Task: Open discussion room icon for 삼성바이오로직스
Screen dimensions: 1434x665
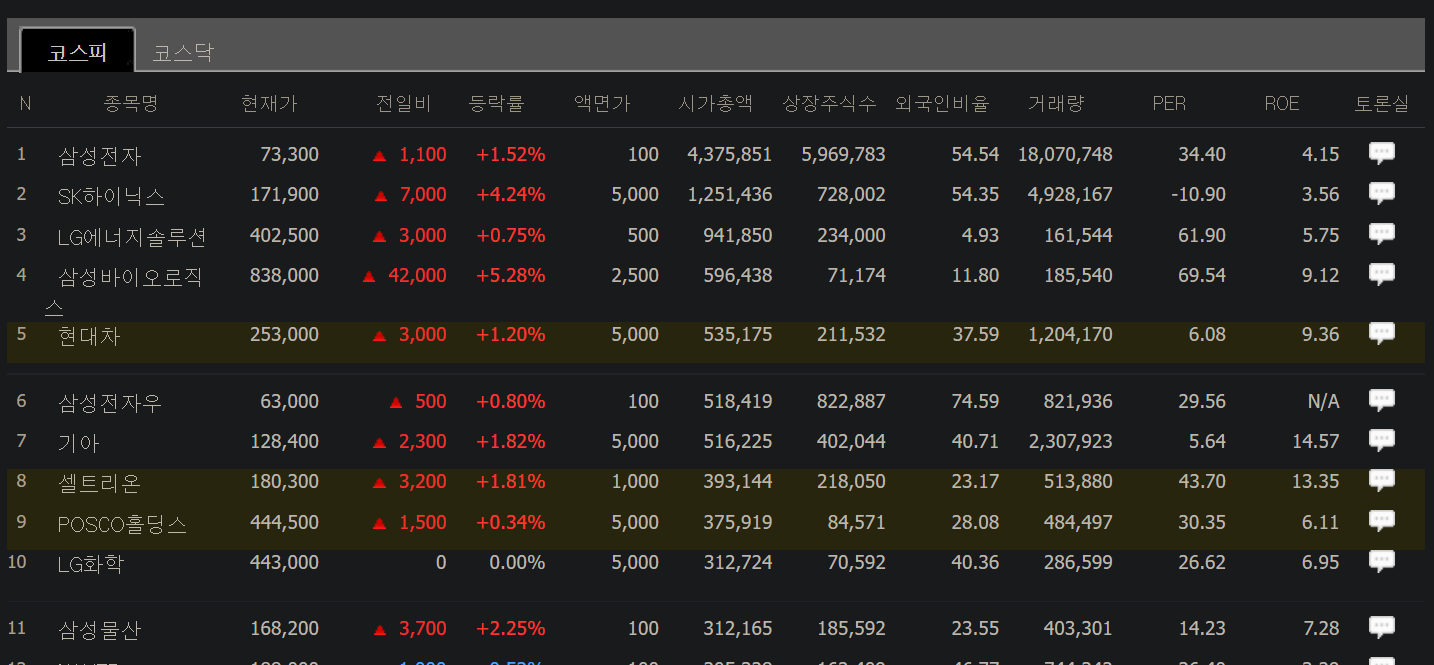Action: [1382, 275]
